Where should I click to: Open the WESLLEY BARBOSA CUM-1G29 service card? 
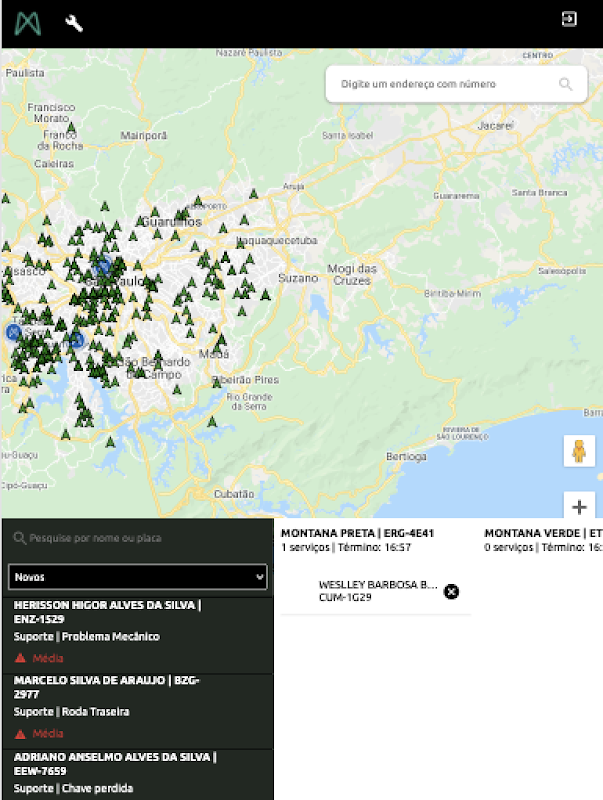376,591
